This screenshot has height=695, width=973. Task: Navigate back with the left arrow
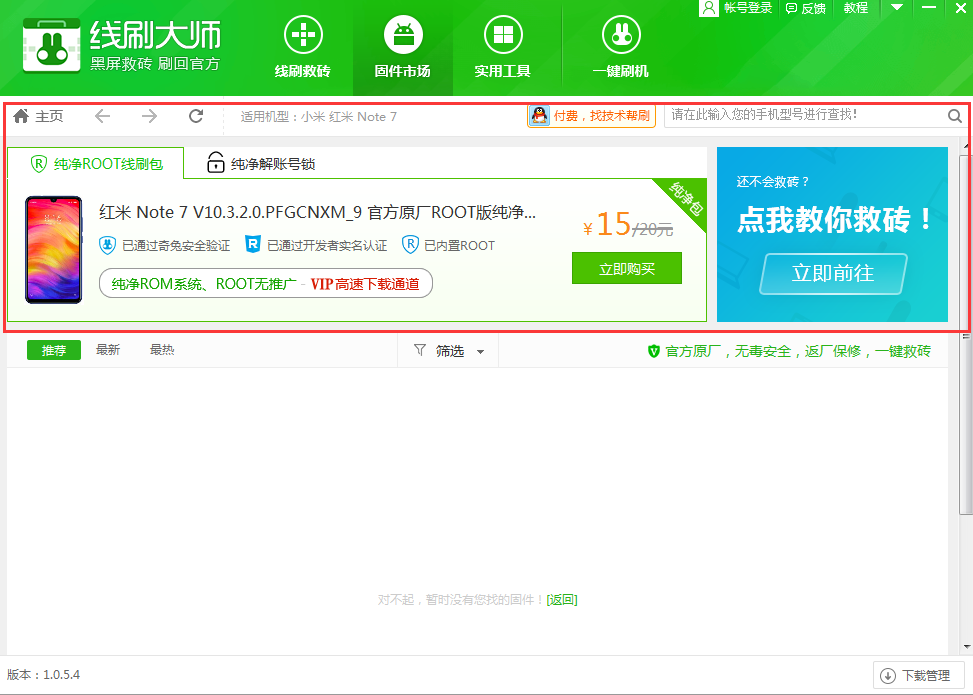coord(102,116)
